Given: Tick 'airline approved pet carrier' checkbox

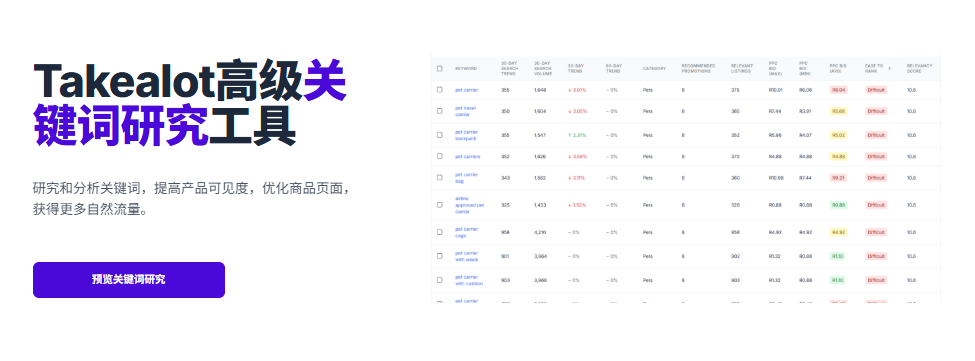Looking at the screenshot, I should [x=440, y=204].
